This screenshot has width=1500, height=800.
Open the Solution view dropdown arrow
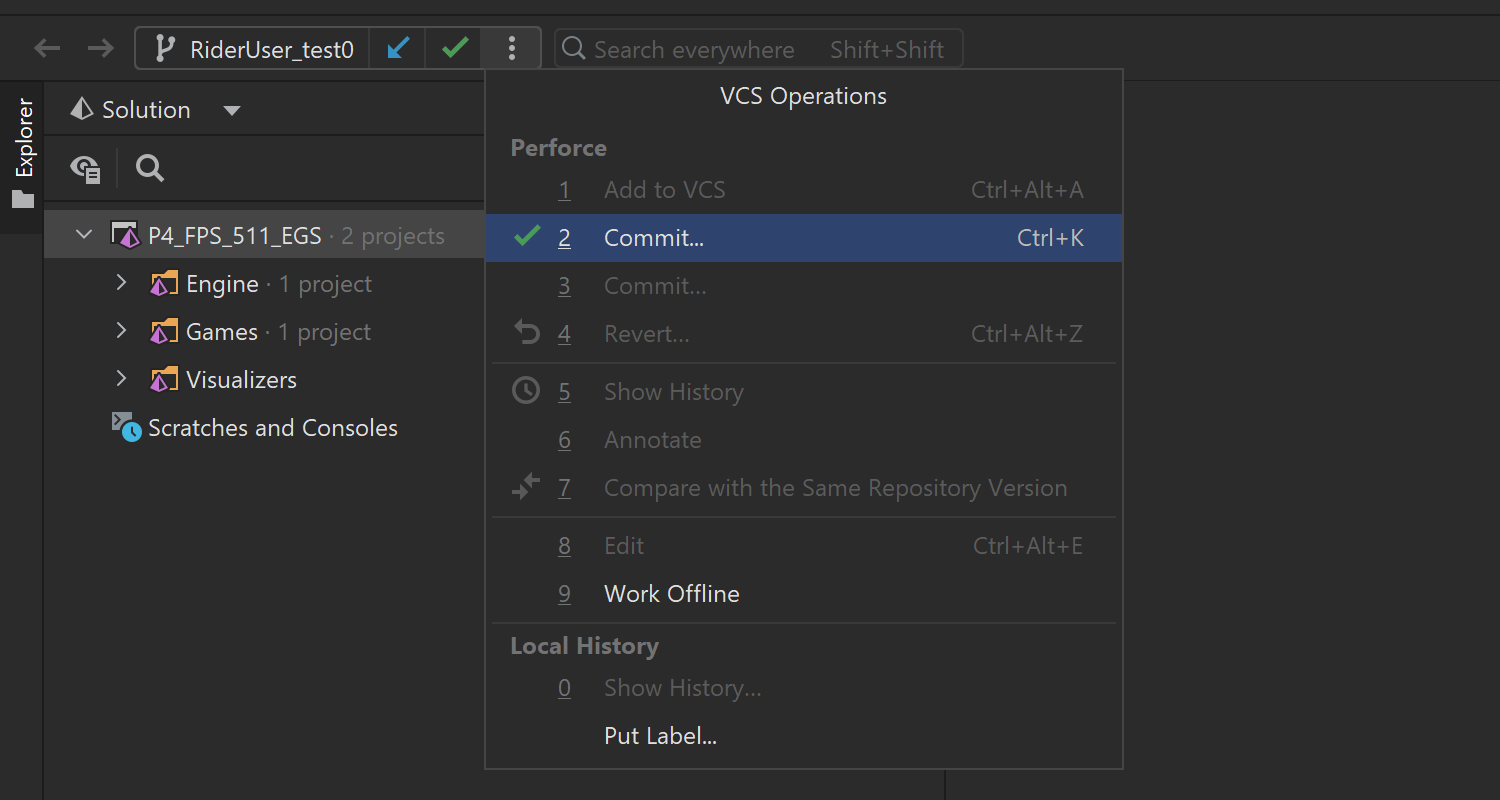(x=232, y=110)
